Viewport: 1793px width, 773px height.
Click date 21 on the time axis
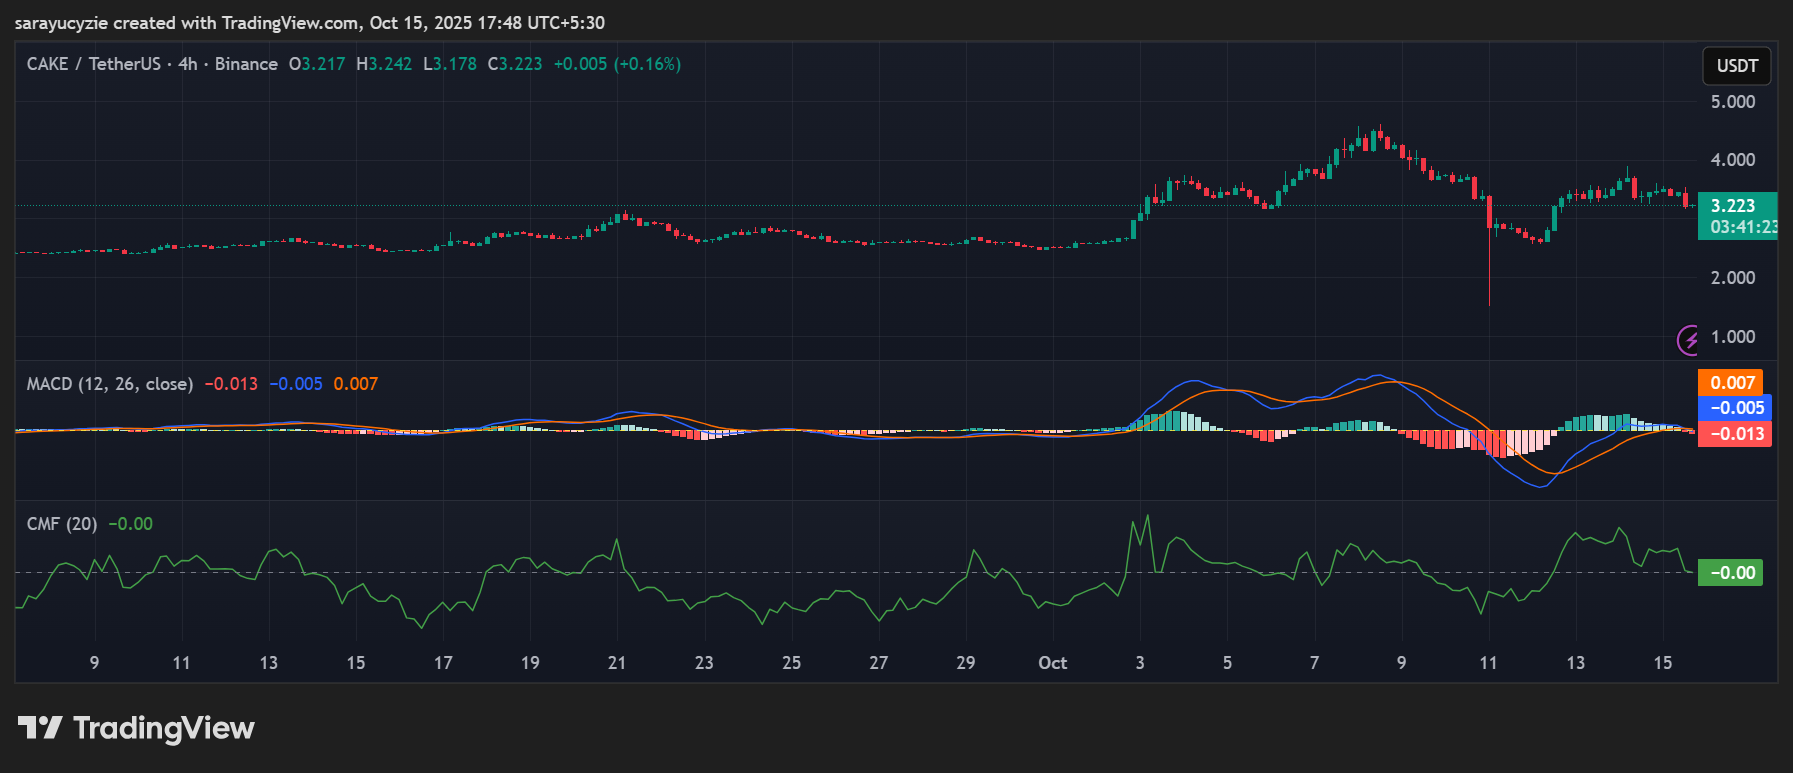617,663
